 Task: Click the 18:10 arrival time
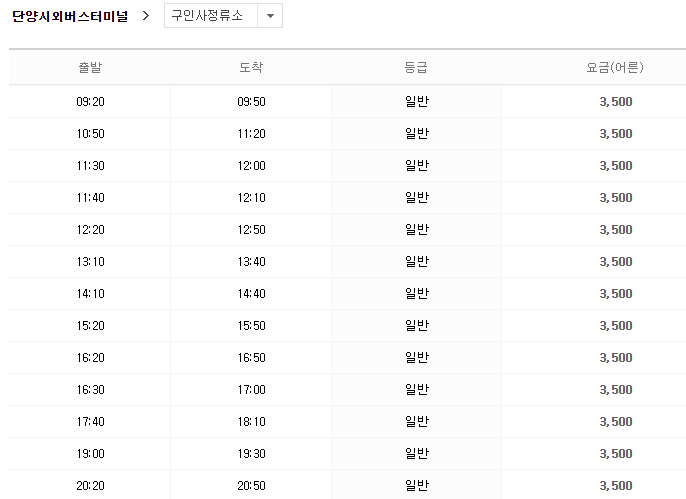tap(251, 422)
